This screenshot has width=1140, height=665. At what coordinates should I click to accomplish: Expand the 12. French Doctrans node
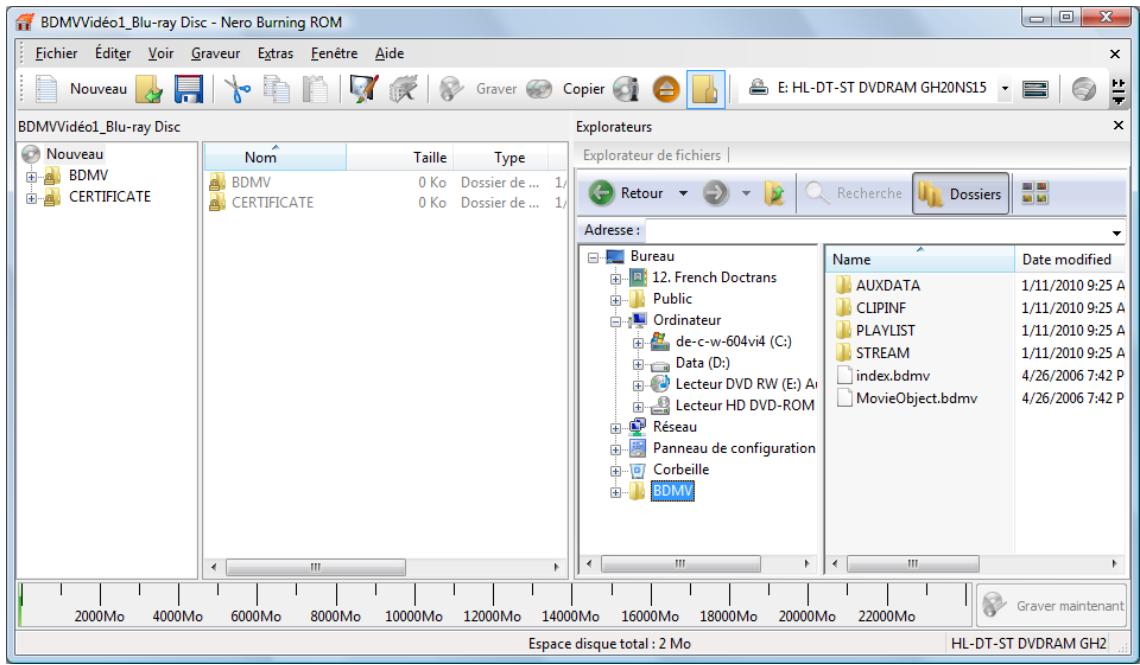pos(616,278)
